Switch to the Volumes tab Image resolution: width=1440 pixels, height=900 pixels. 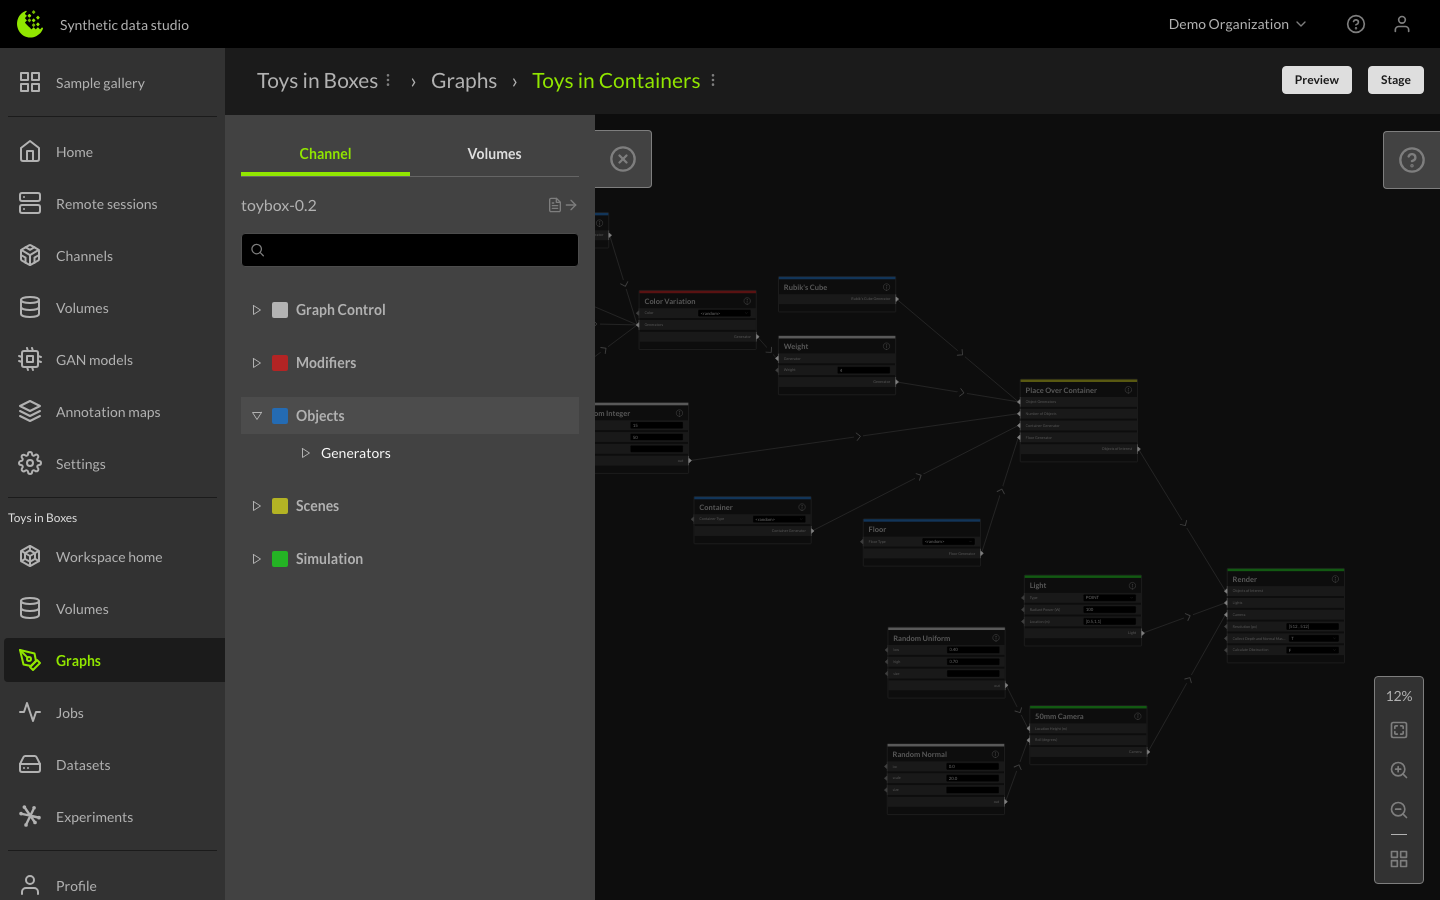494,153
